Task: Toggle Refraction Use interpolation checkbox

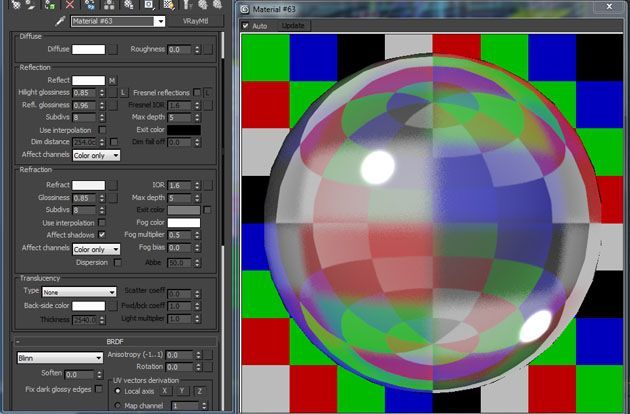Action: point(102,222)
